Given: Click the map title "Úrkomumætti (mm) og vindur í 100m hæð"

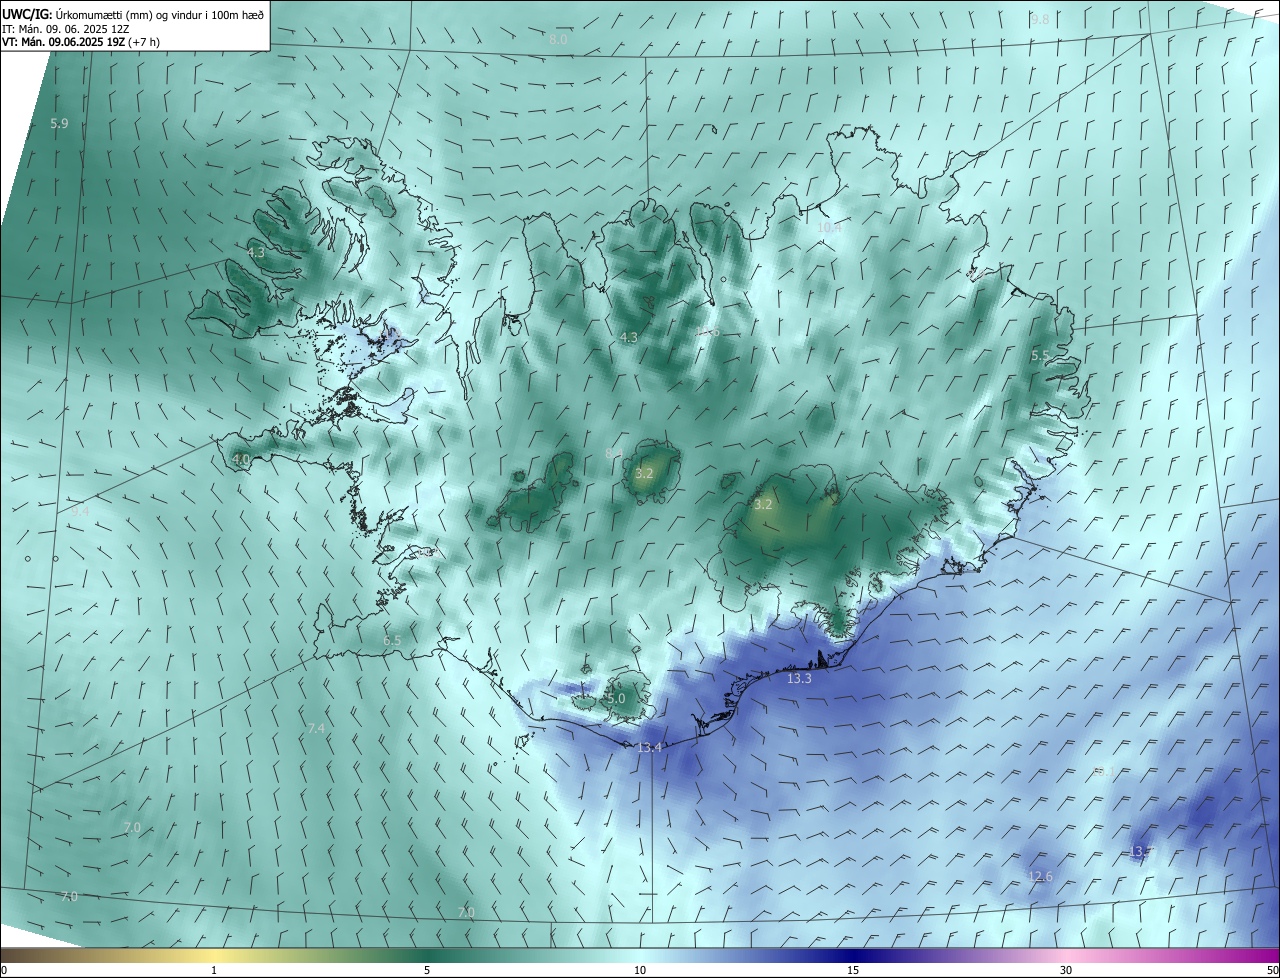Looking at the screenshot, I should (x=160, y=14).
